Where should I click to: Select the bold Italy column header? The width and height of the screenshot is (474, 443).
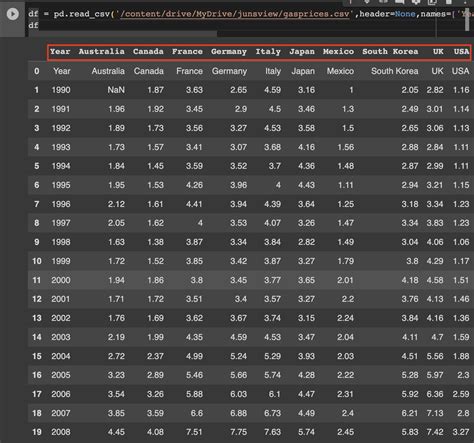point(268,52)
